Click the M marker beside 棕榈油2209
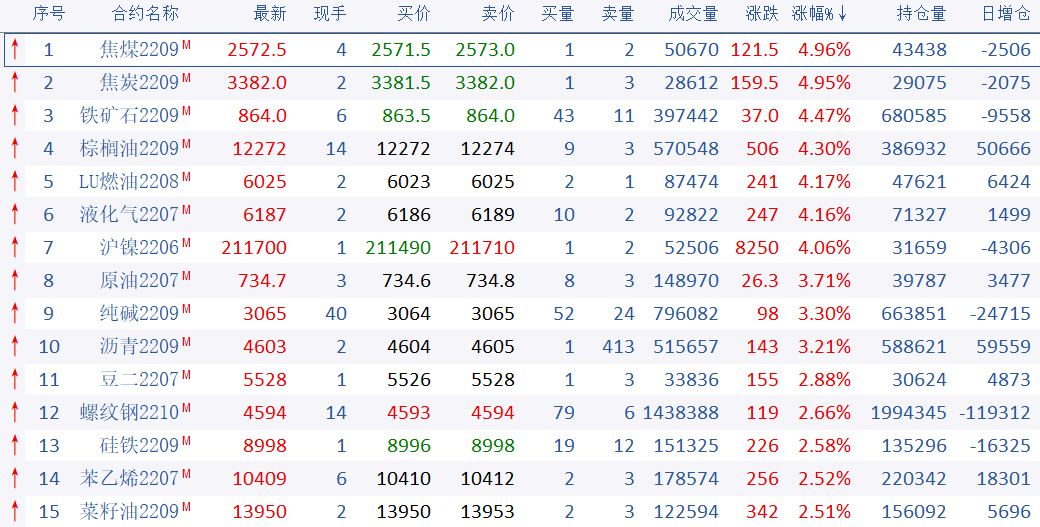This screenshot has height=527, width=1040. 187,143
